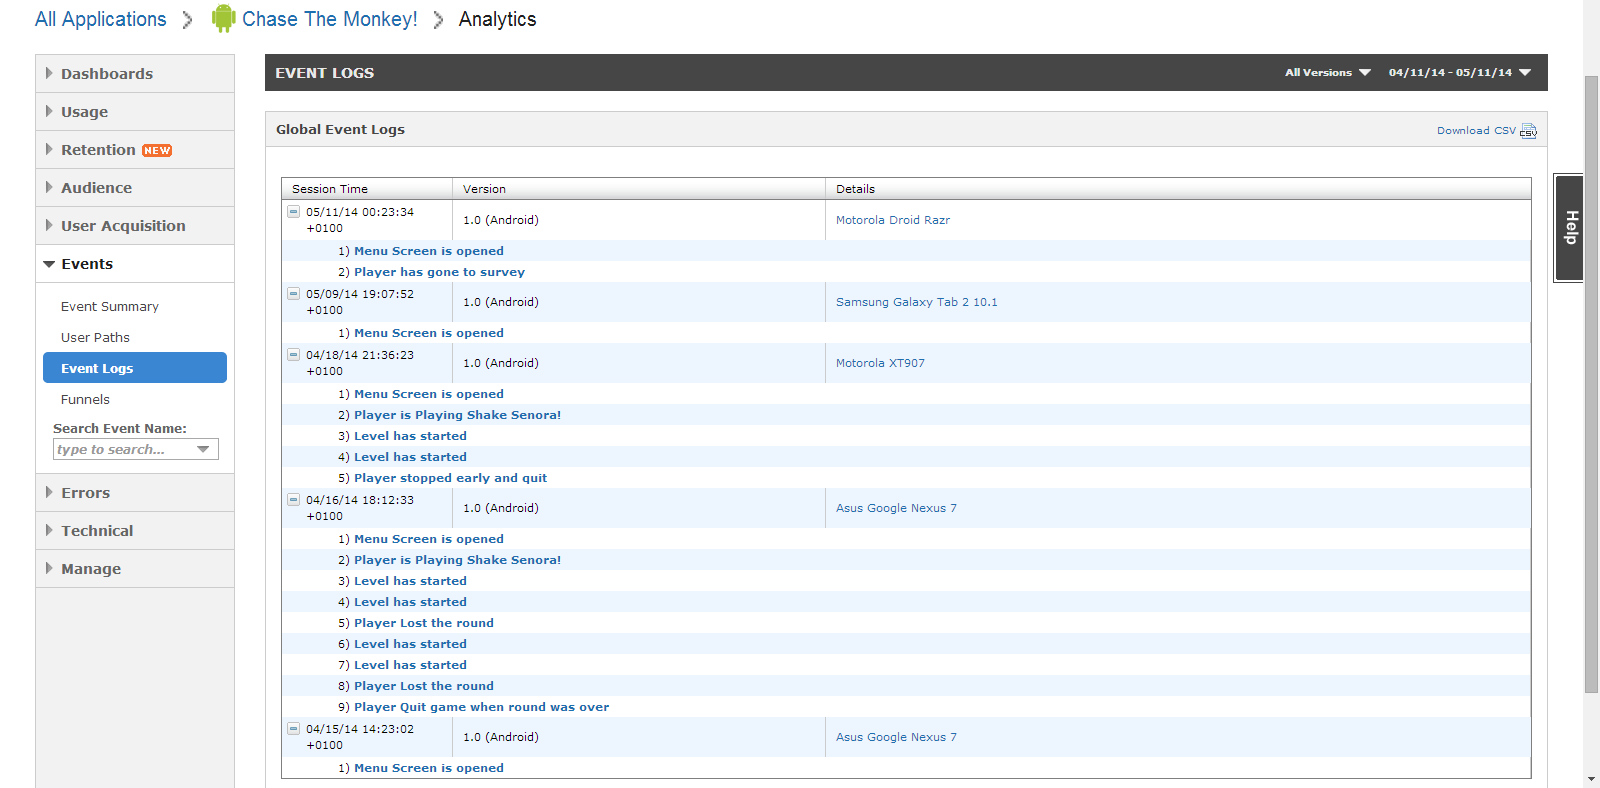Collapse the 04/18/14 21:36:23 session row
Screen dimensions: 1600x788
coord(294,355)
